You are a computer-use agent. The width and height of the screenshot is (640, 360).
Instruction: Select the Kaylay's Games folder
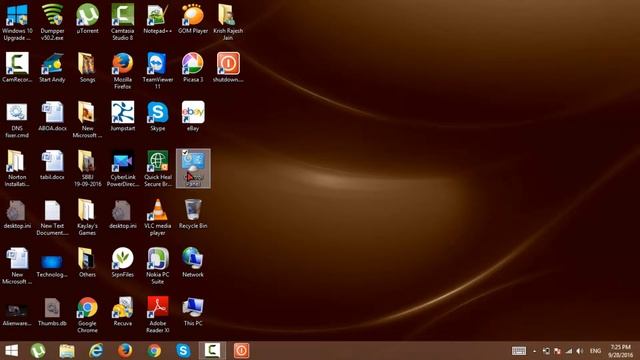pyautogui.click(x=87, y=217)
